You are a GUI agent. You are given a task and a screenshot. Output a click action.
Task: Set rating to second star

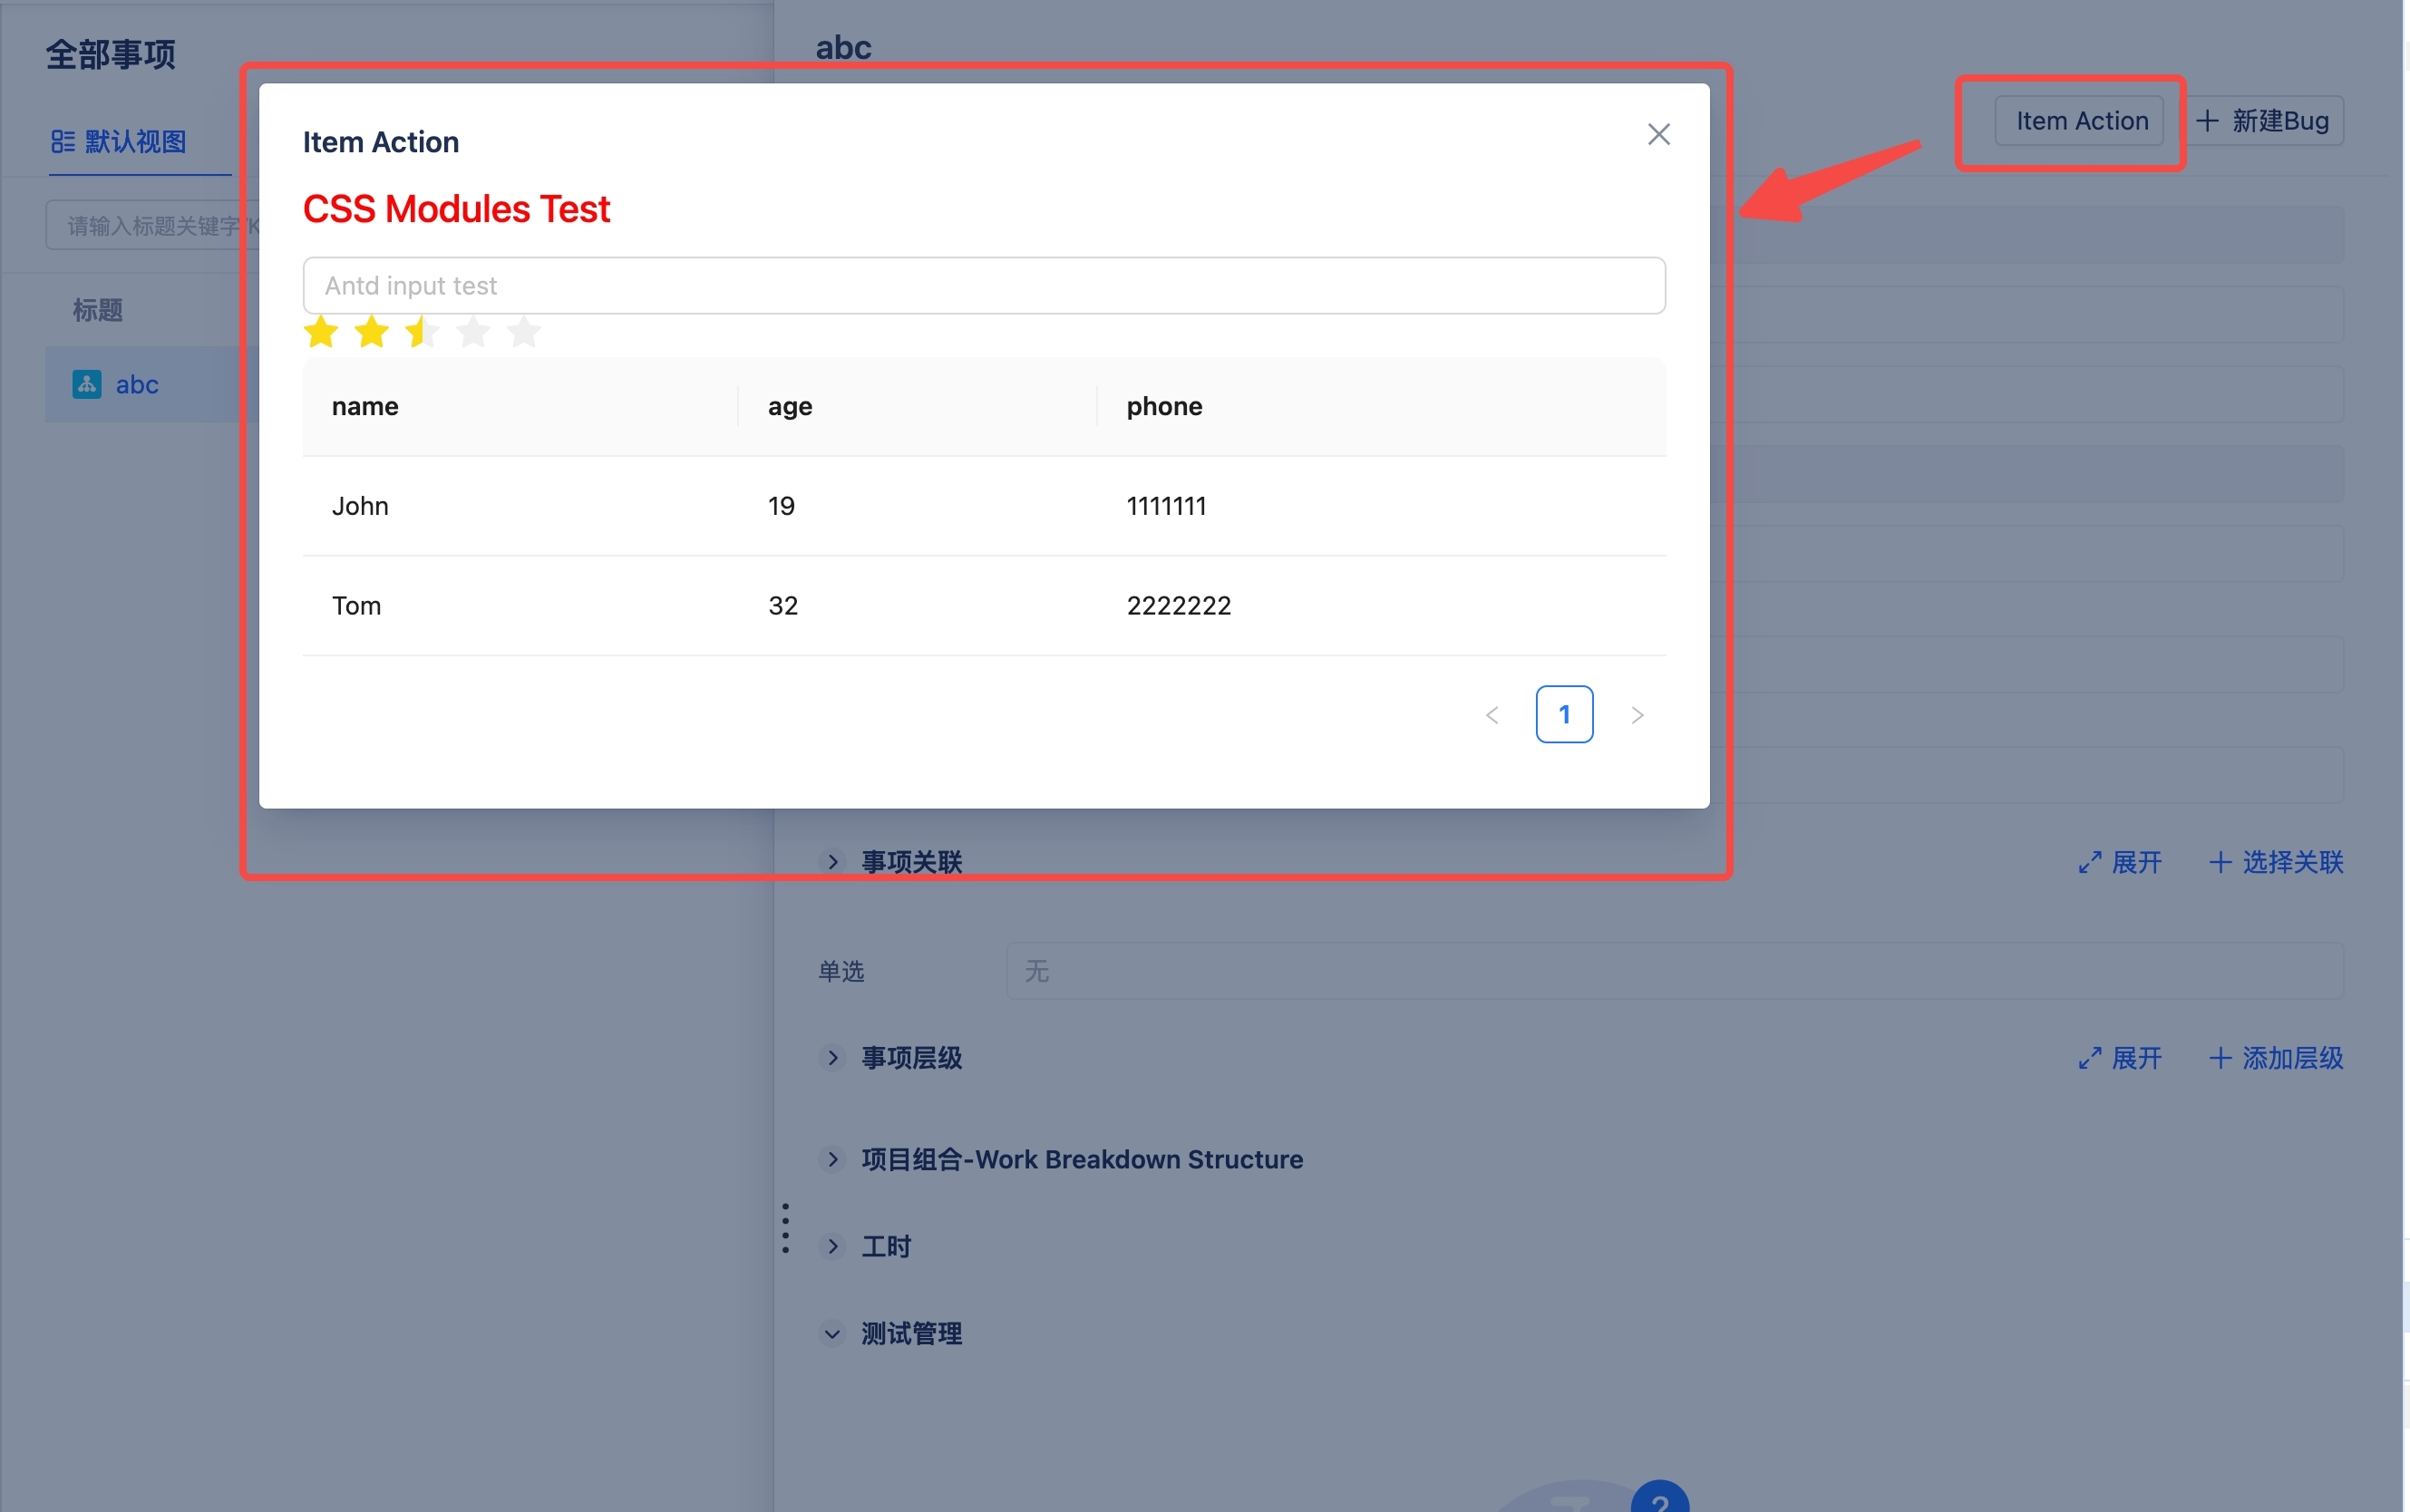(x=372, y=331)
